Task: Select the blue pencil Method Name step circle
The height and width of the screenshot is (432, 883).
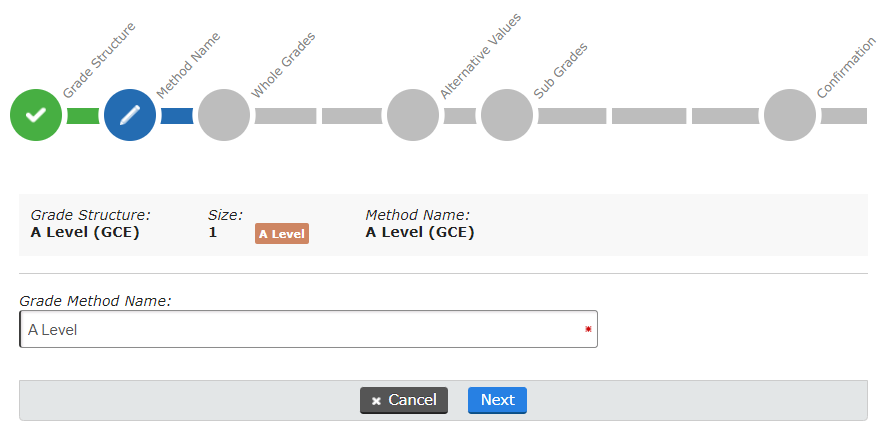Action: coord(130,115)
